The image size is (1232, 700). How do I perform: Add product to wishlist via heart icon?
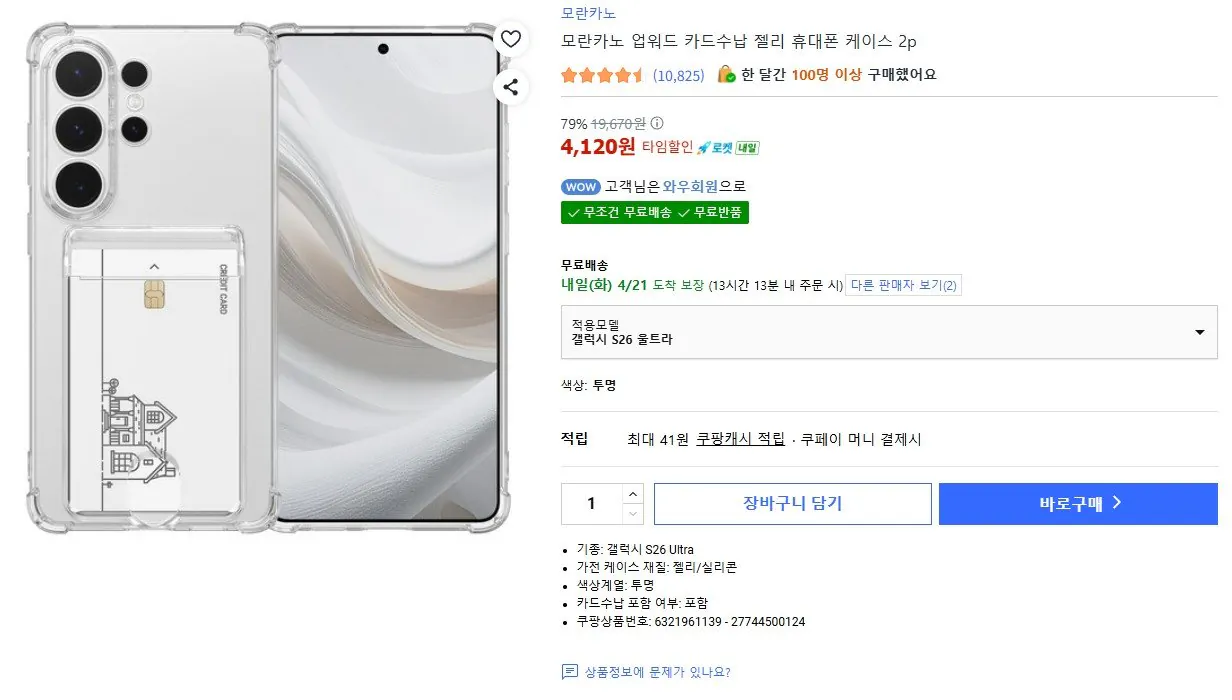(511, 38)
